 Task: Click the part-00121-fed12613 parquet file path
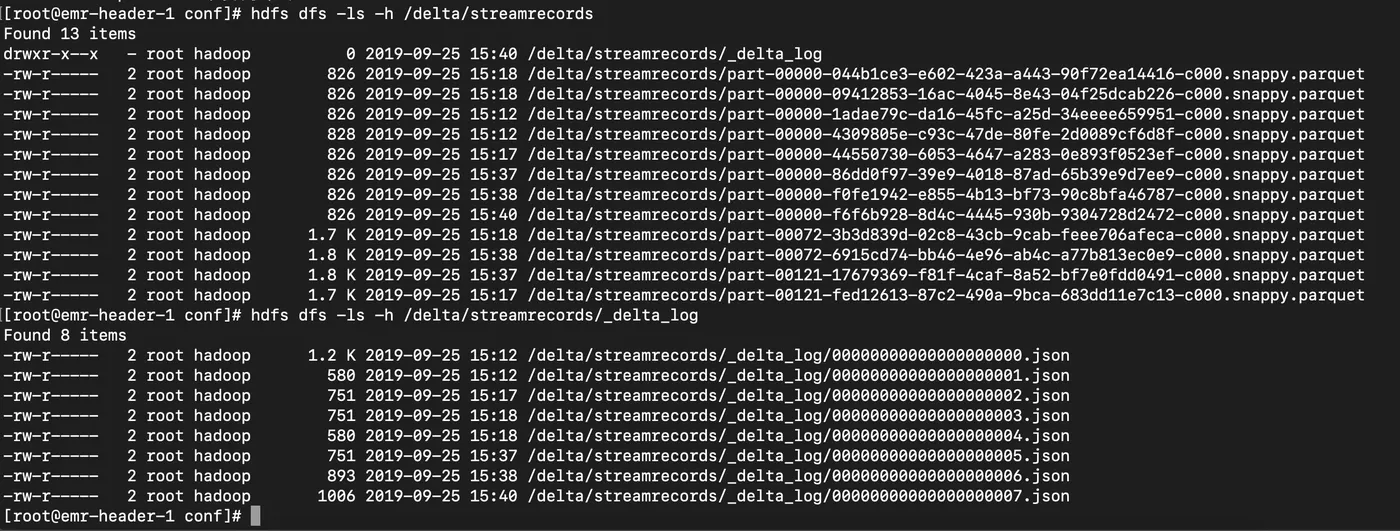coord(946,295)
